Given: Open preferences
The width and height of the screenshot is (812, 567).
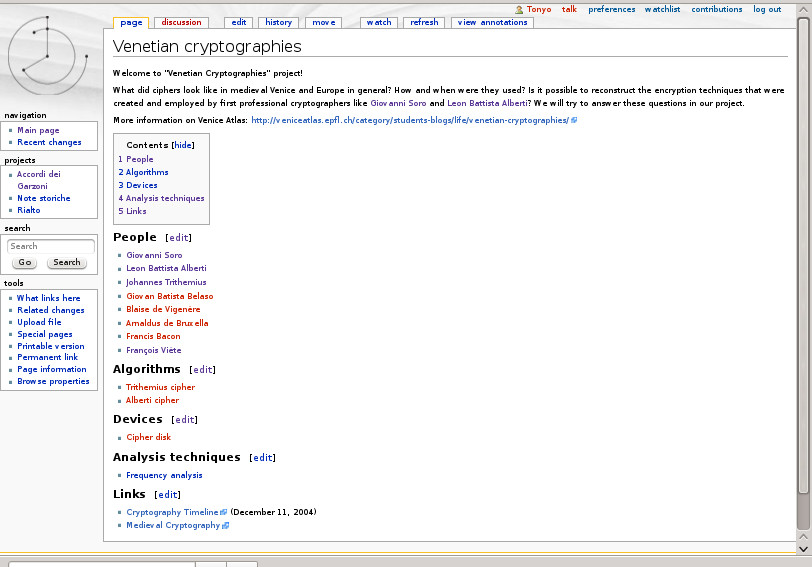Looking at the screenshot, I should 612,9.
